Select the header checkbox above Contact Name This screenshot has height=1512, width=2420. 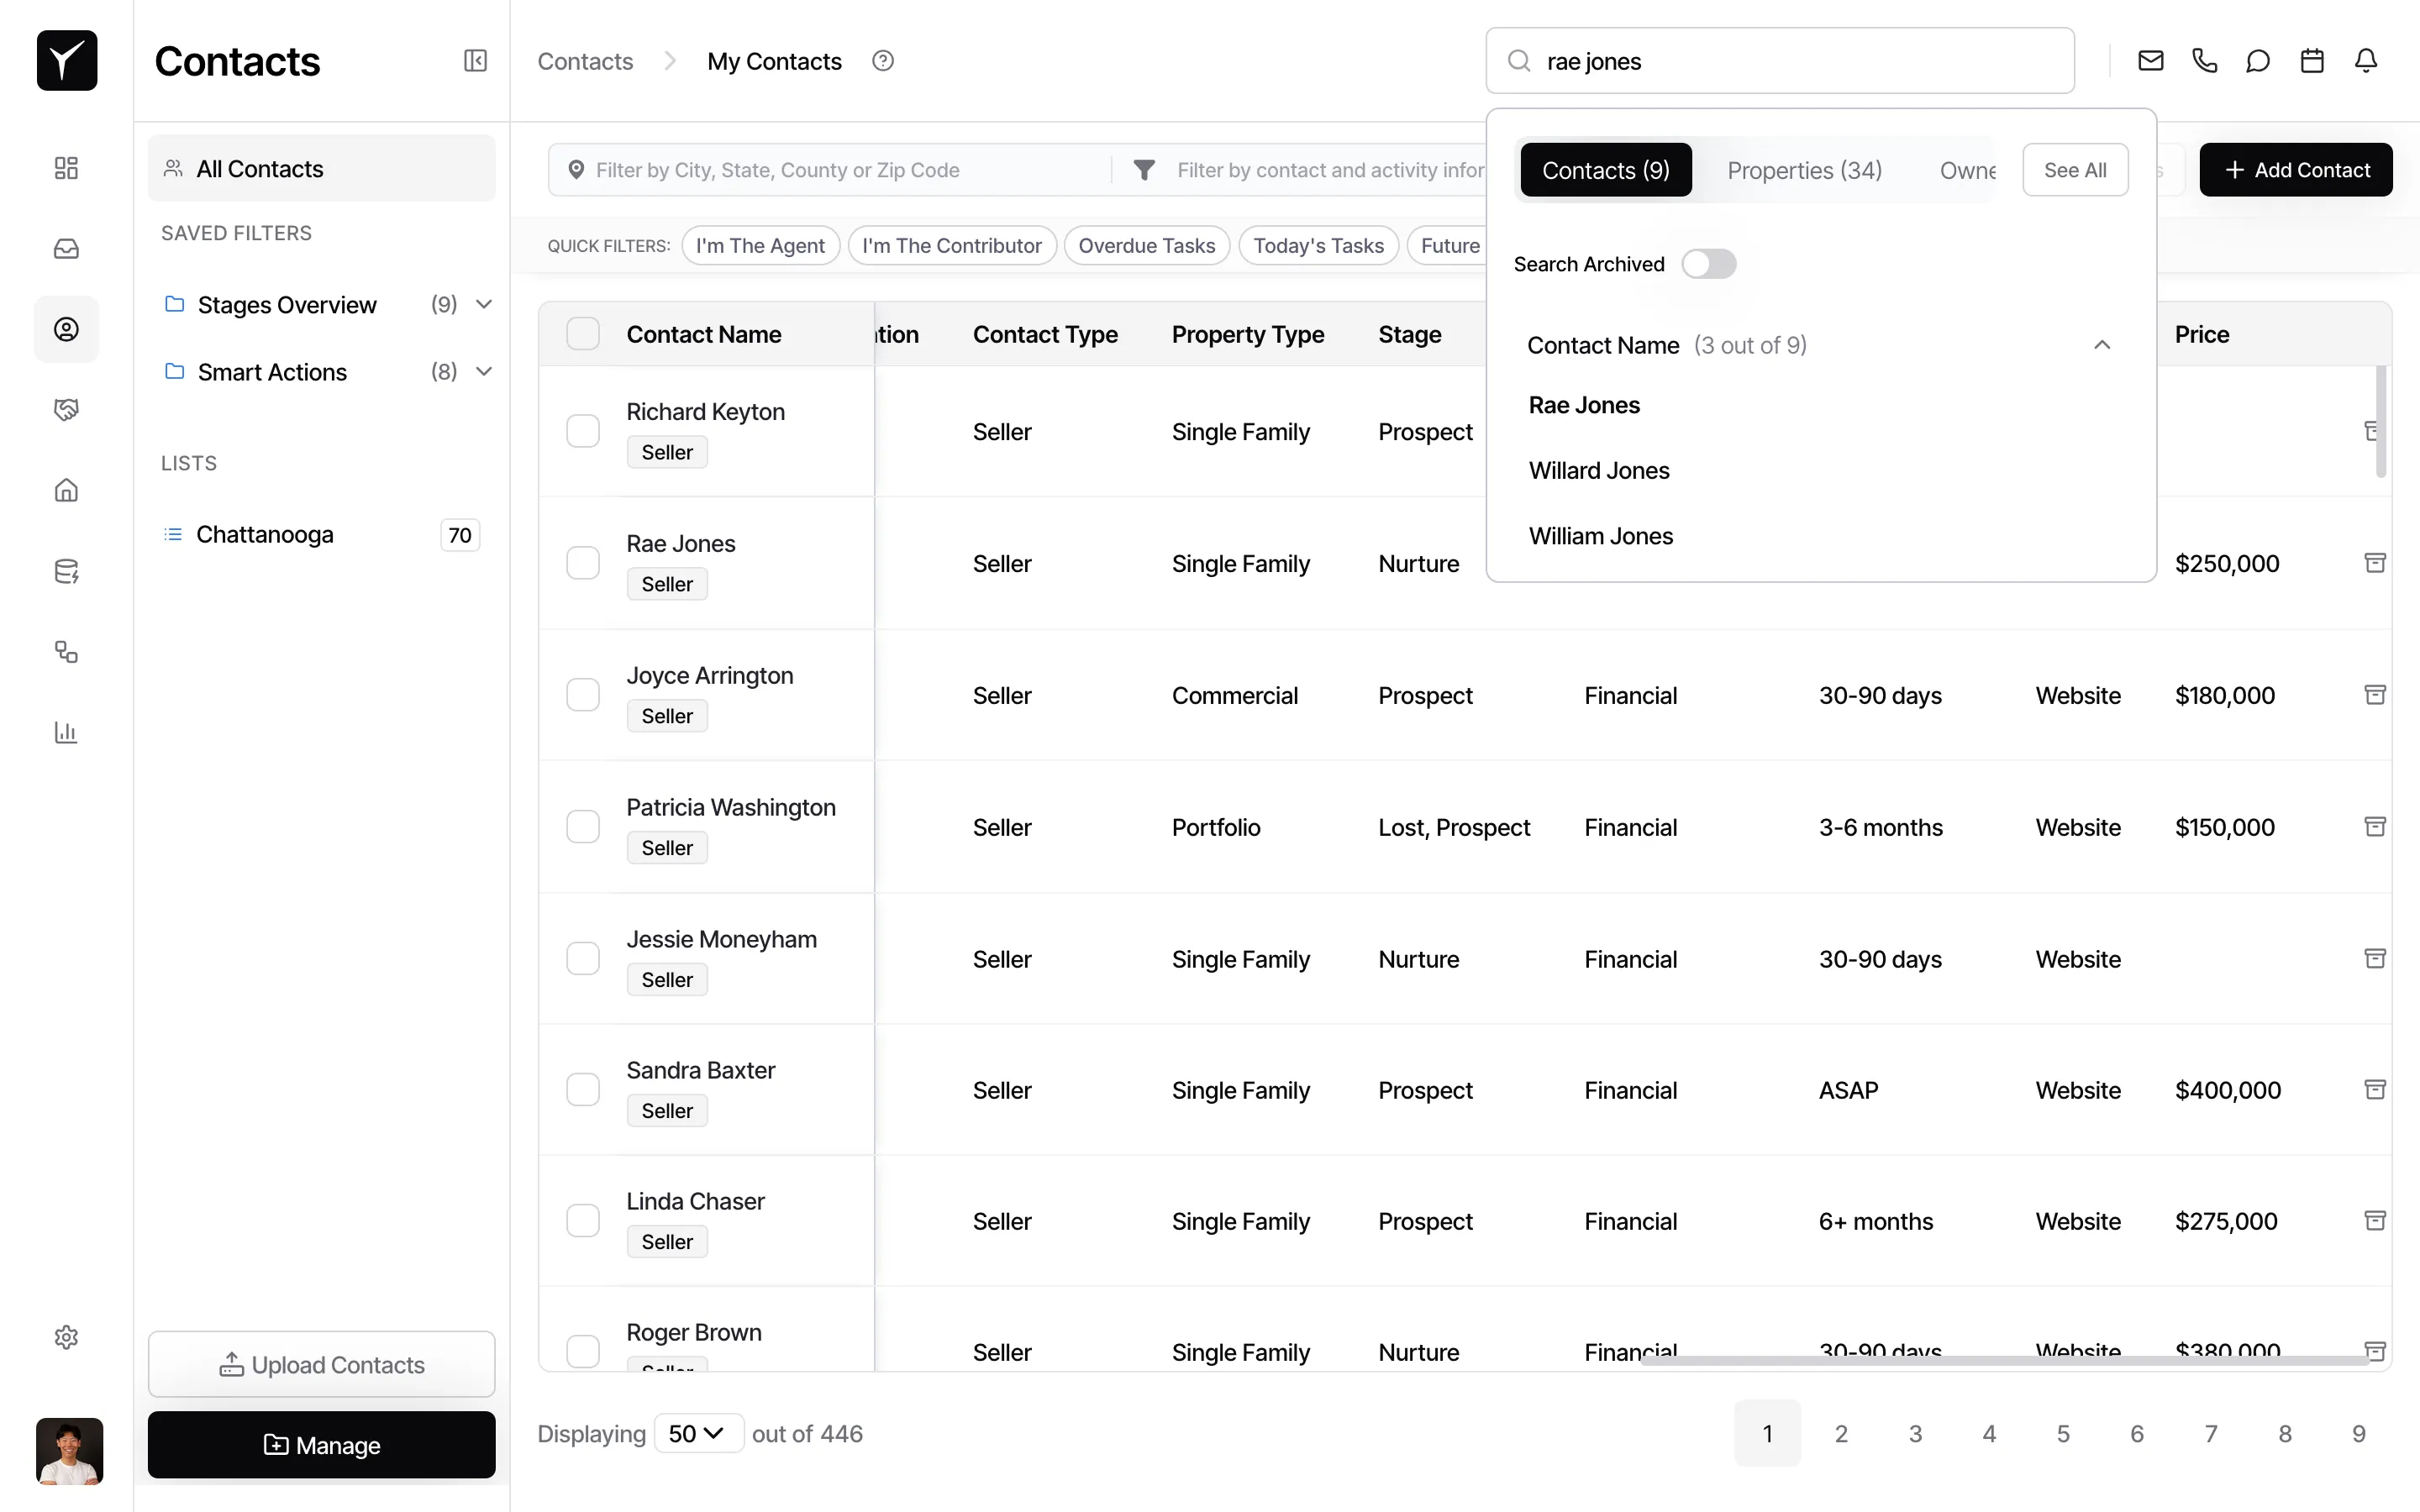click(583, 333)
